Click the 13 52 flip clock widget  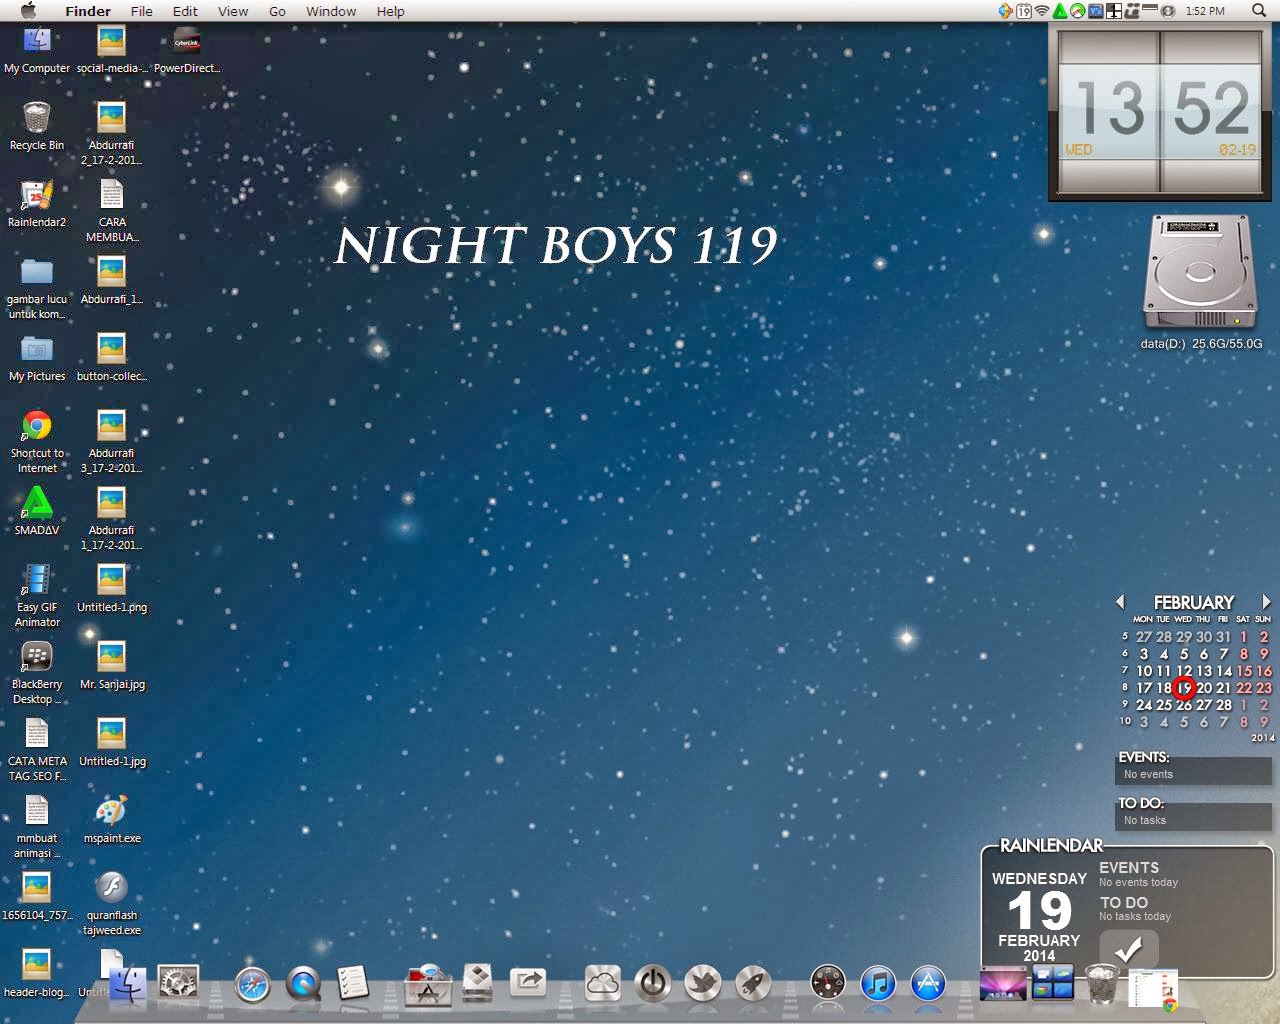click(1160, 110)
